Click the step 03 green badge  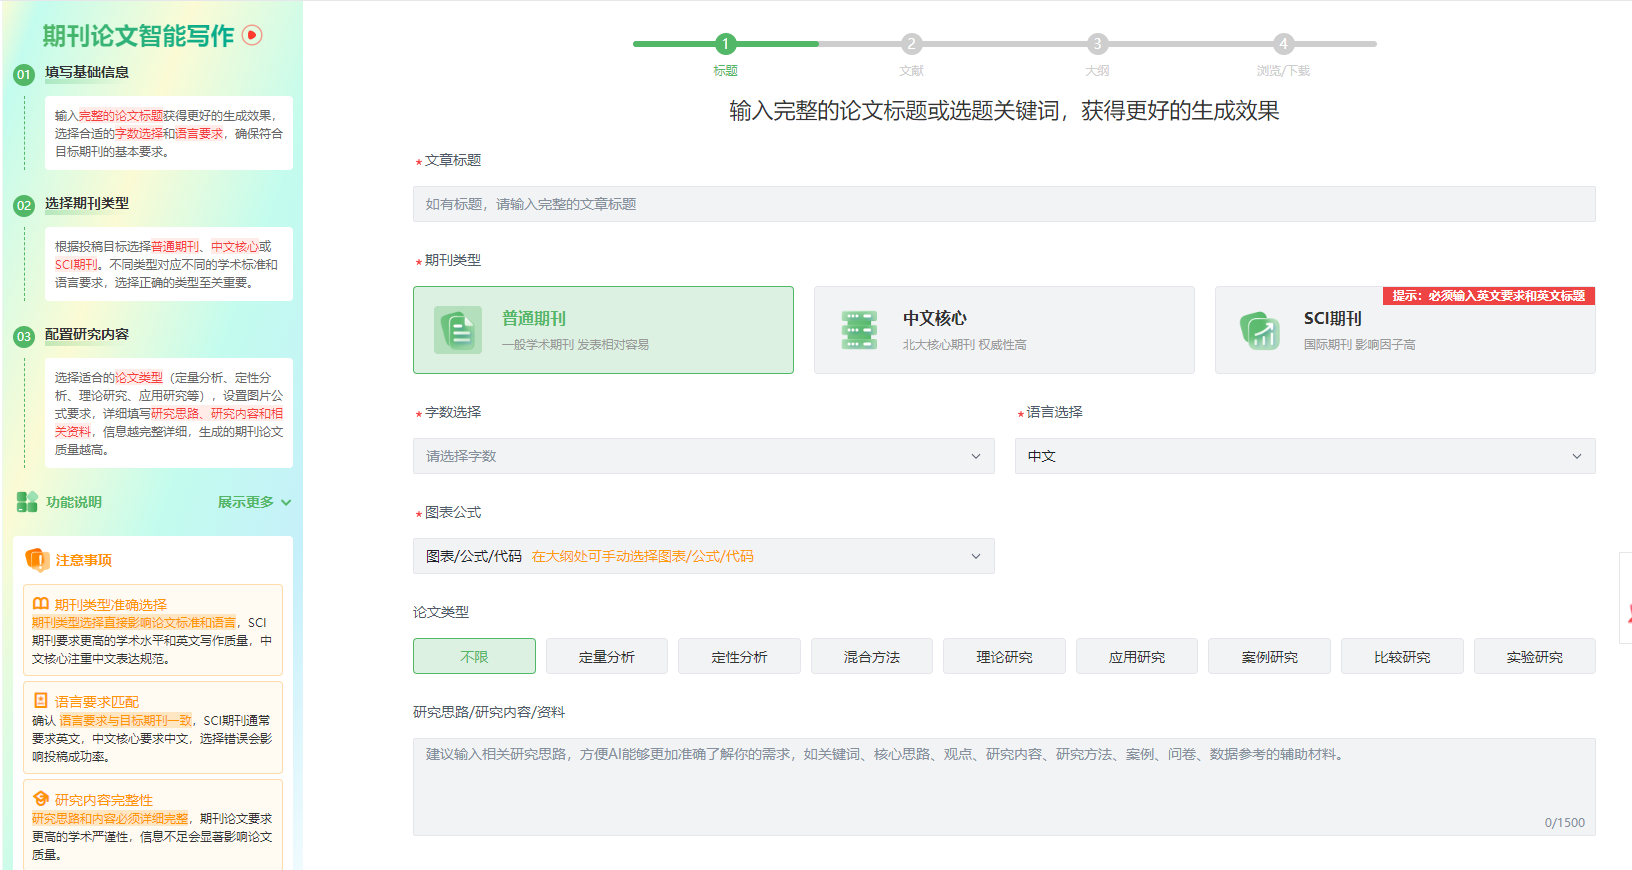[24, 336]
